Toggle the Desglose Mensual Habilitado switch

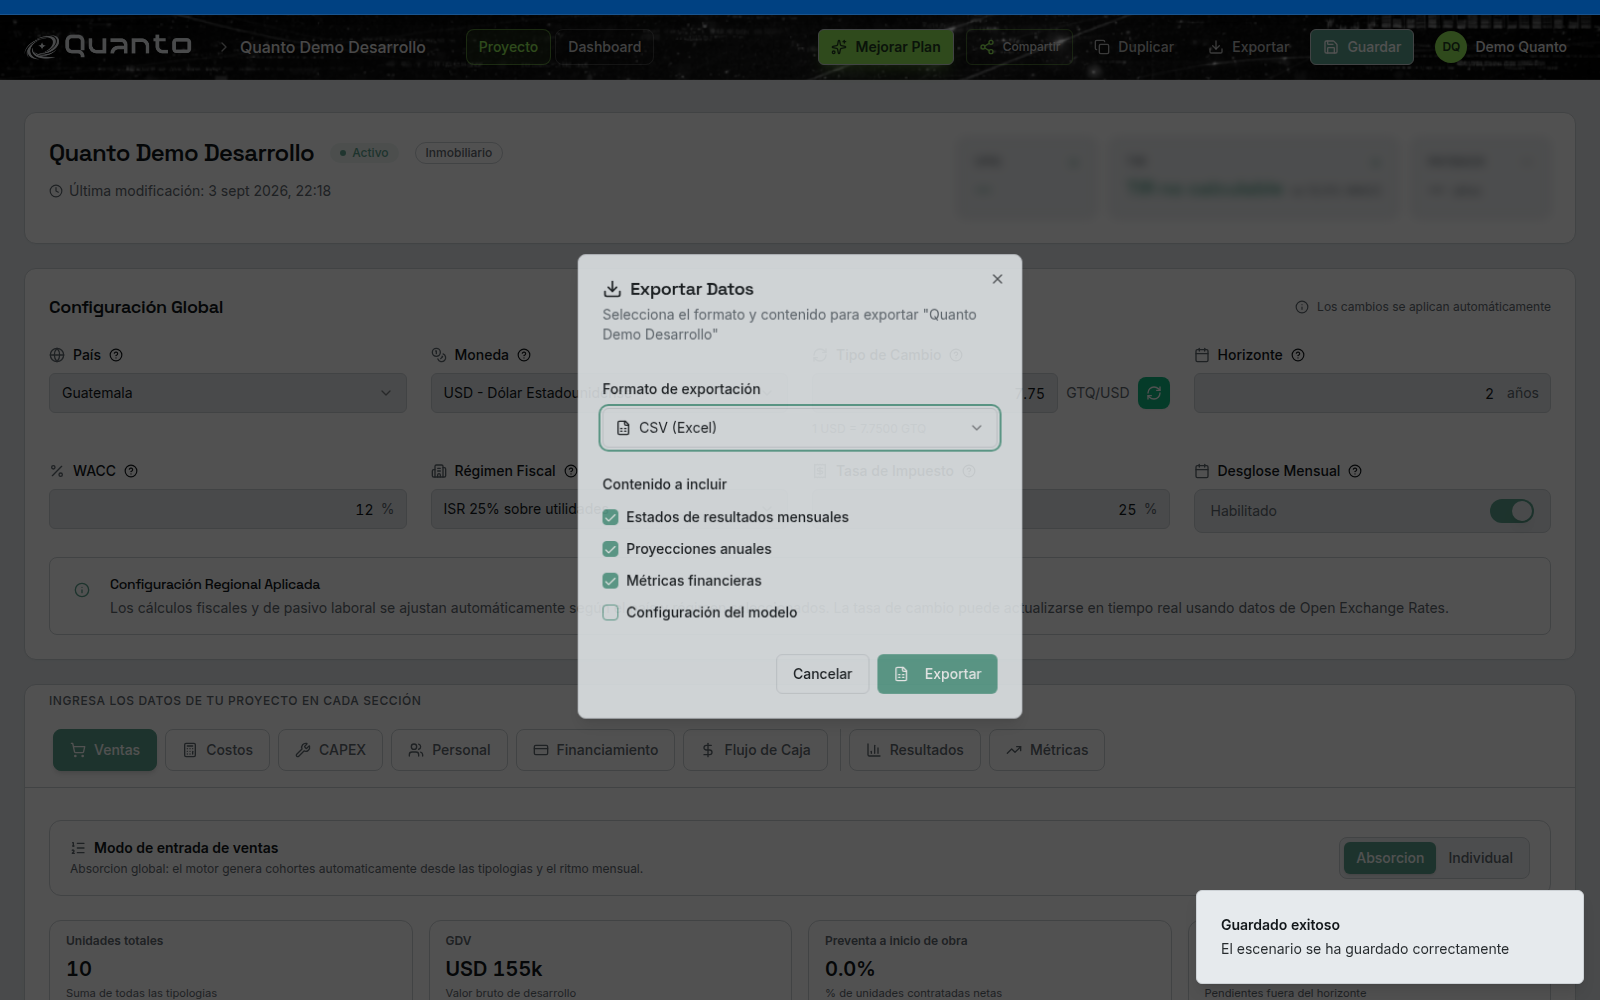click(x=1511, y=511)
